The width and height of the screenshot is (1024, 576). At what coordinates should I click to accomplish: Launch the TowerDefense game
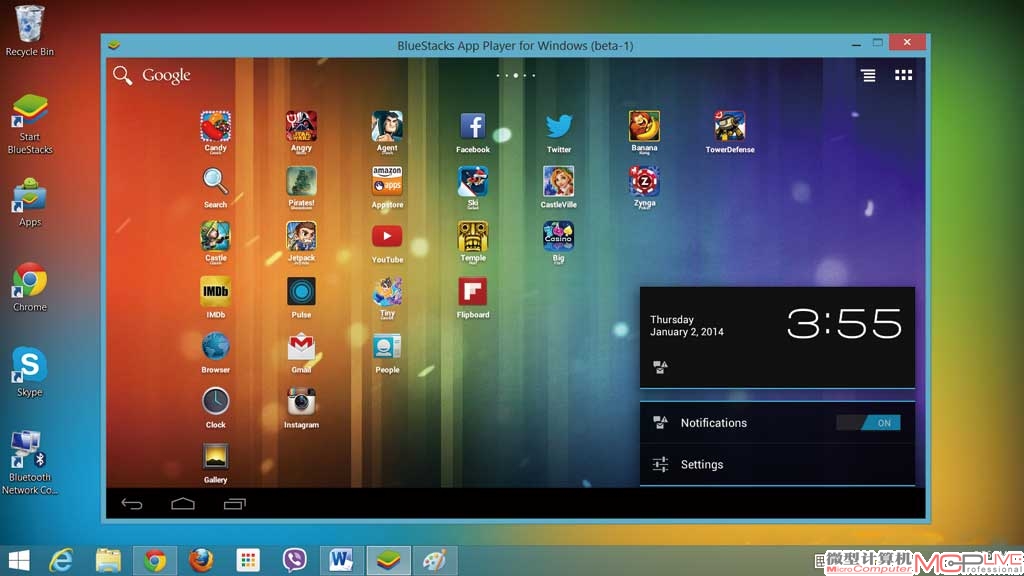pyautogui.click(x=730, y=127)
